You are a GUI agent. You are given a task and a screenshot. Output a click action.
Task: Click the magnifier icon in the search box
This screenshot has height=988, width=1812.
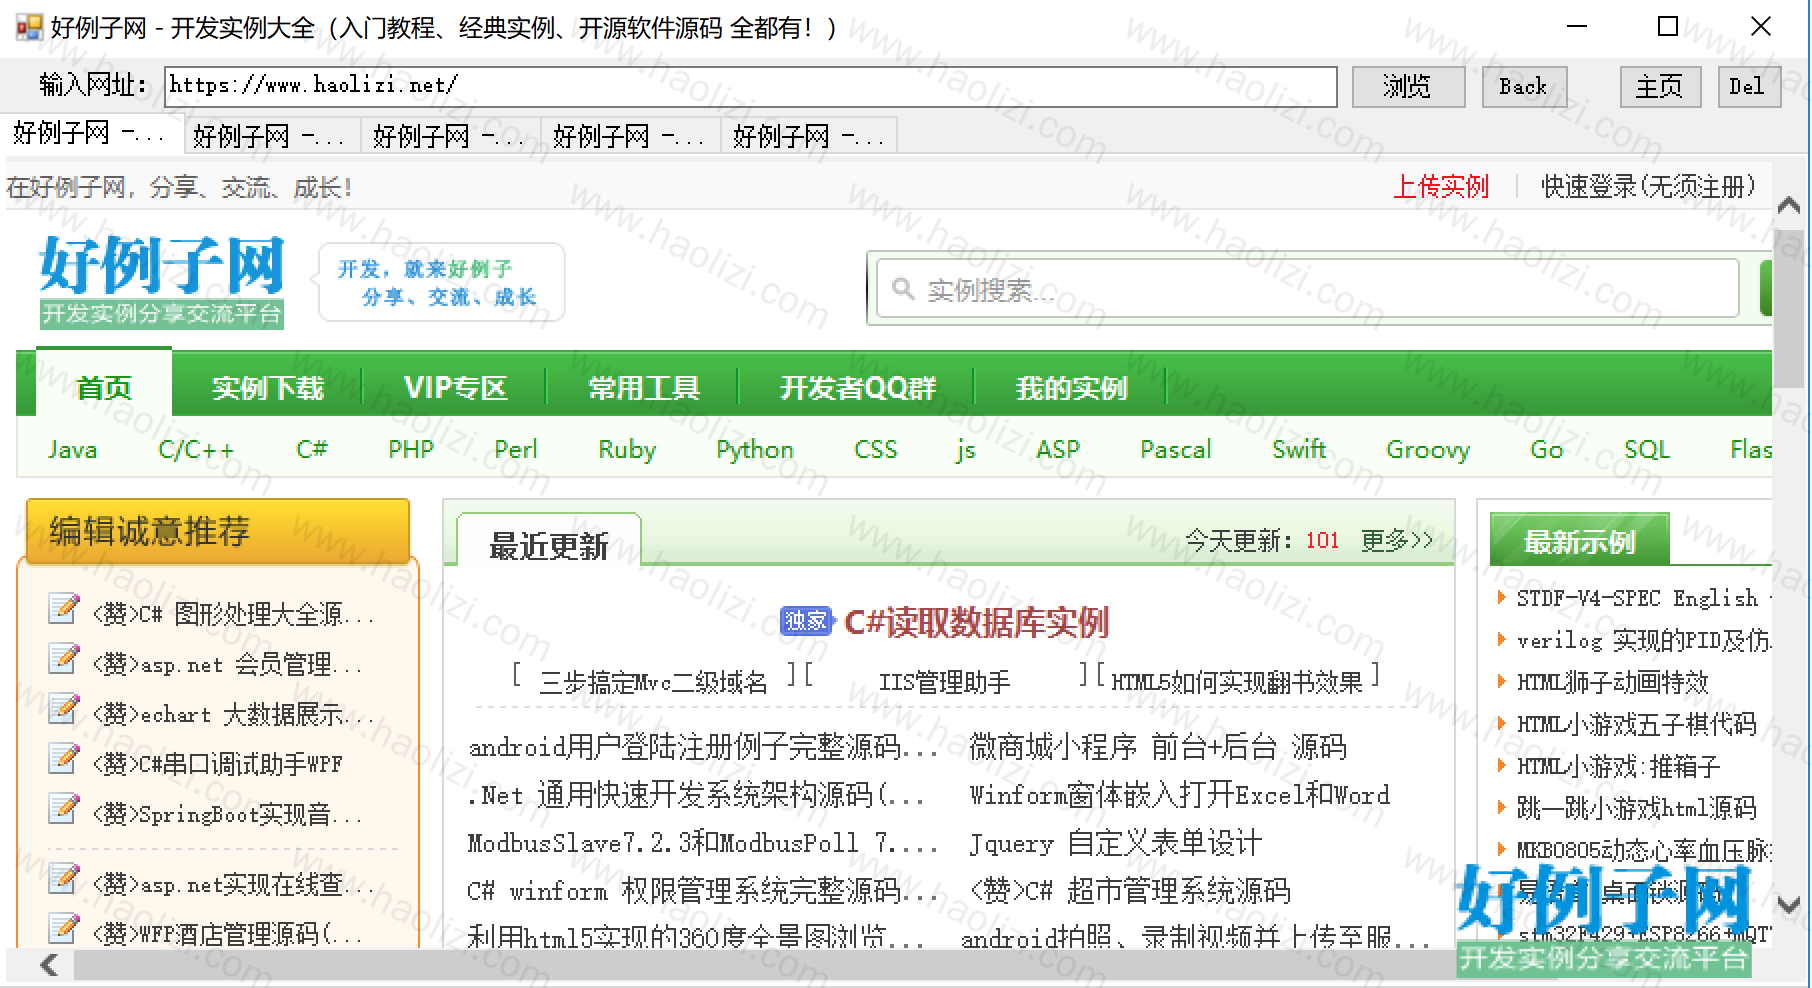click(x=903, y=289)
